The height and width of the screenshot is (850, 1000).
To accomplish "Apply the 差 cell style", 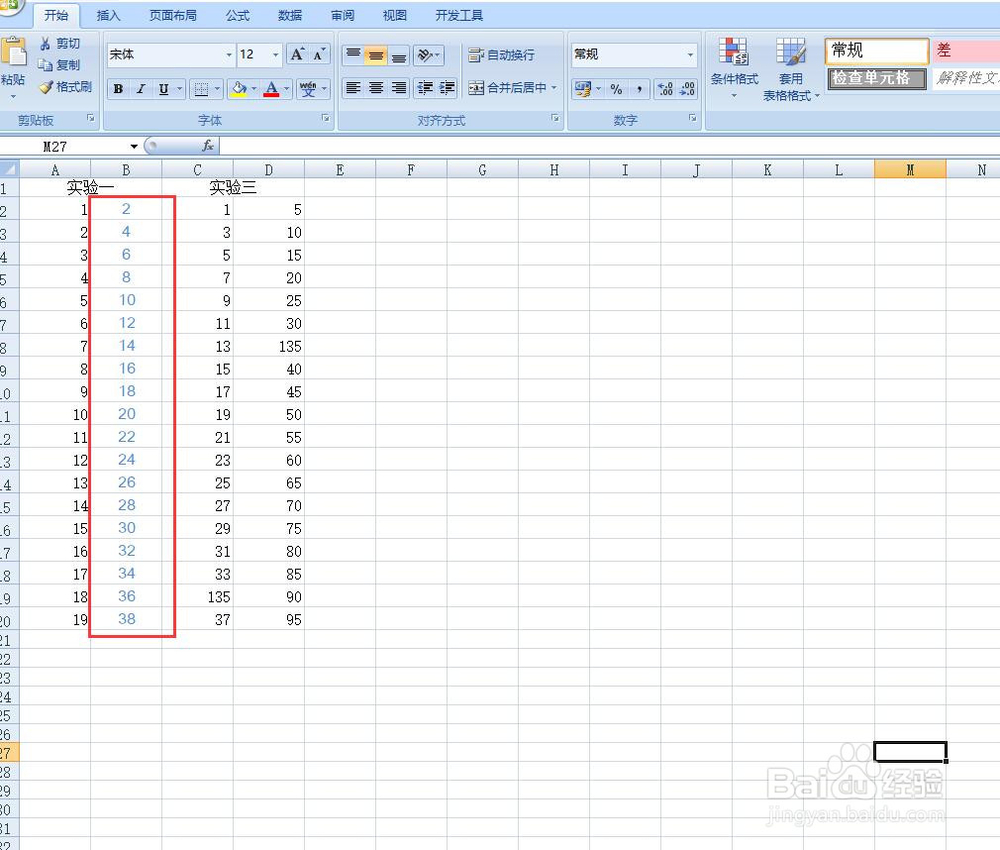I will click(x=966, y=51).
